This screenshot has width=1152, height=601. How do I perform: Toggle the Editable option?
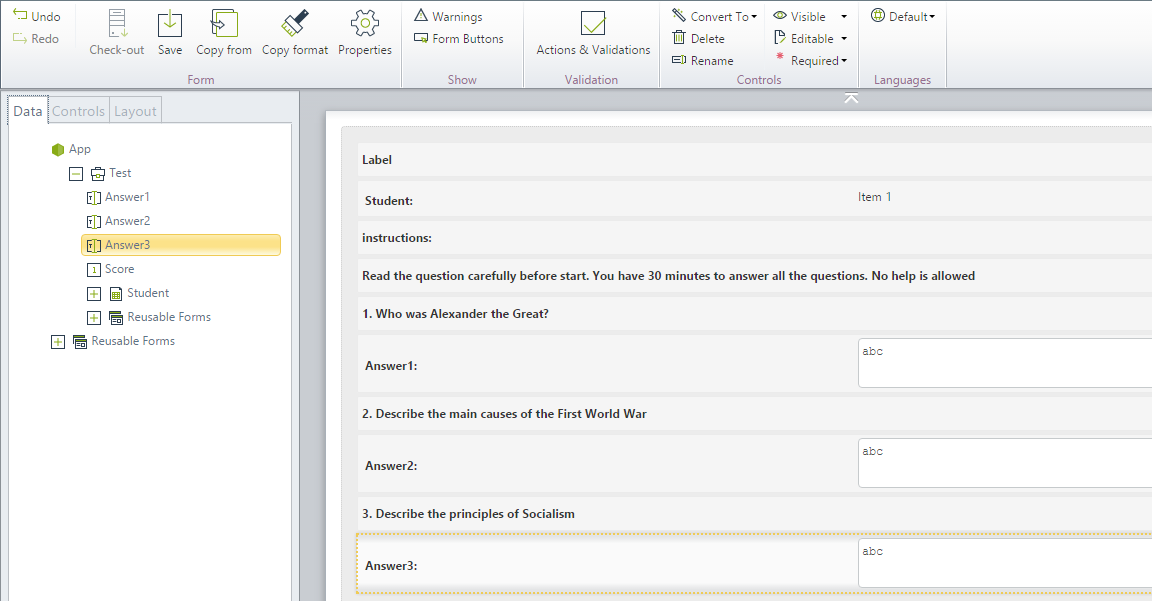(x=804, y=38)
